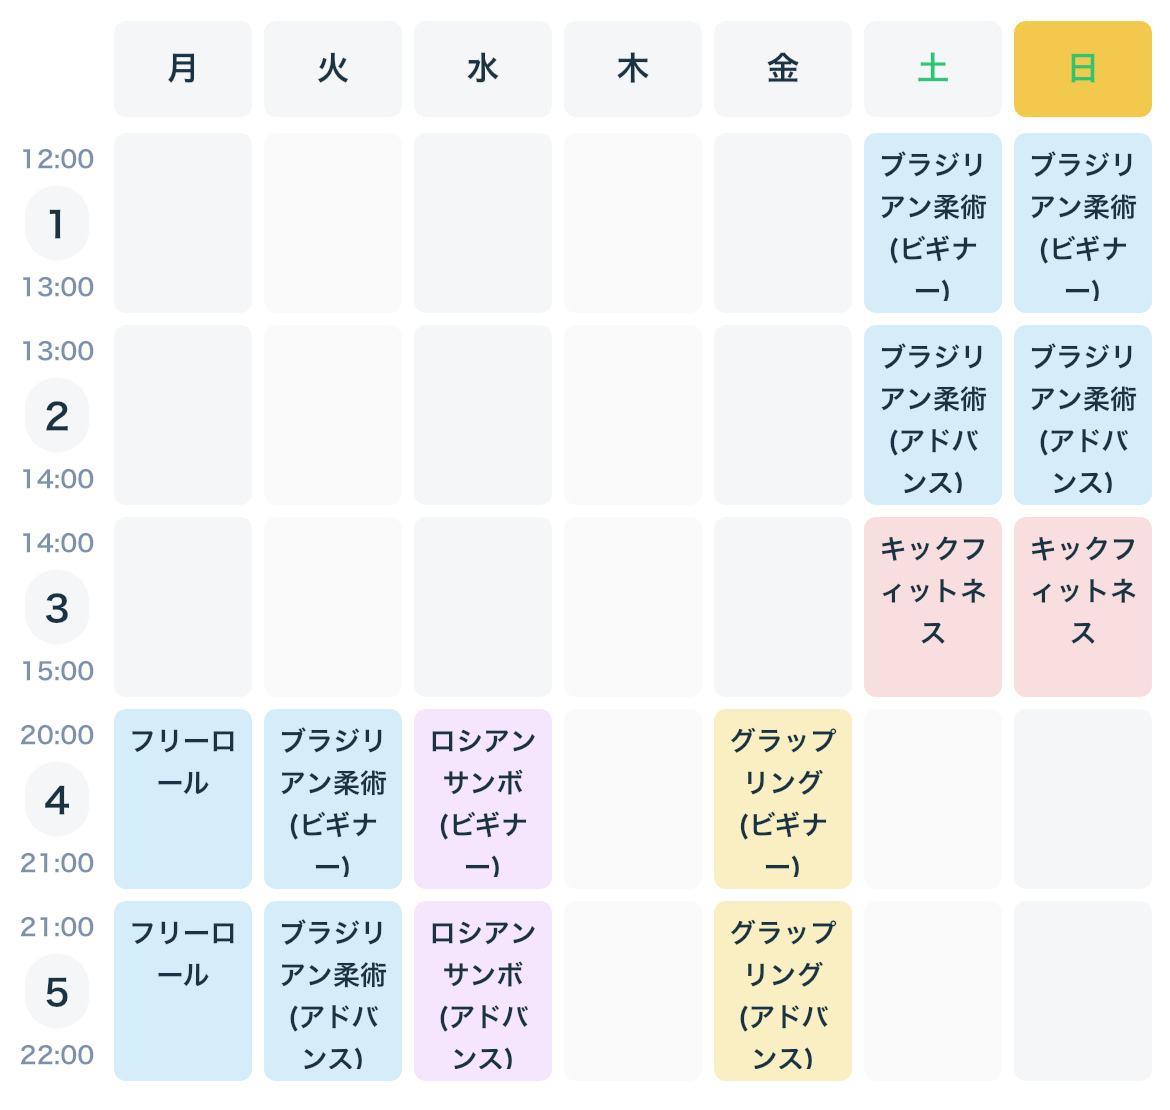Select the 土 day tab

point(932,69)
